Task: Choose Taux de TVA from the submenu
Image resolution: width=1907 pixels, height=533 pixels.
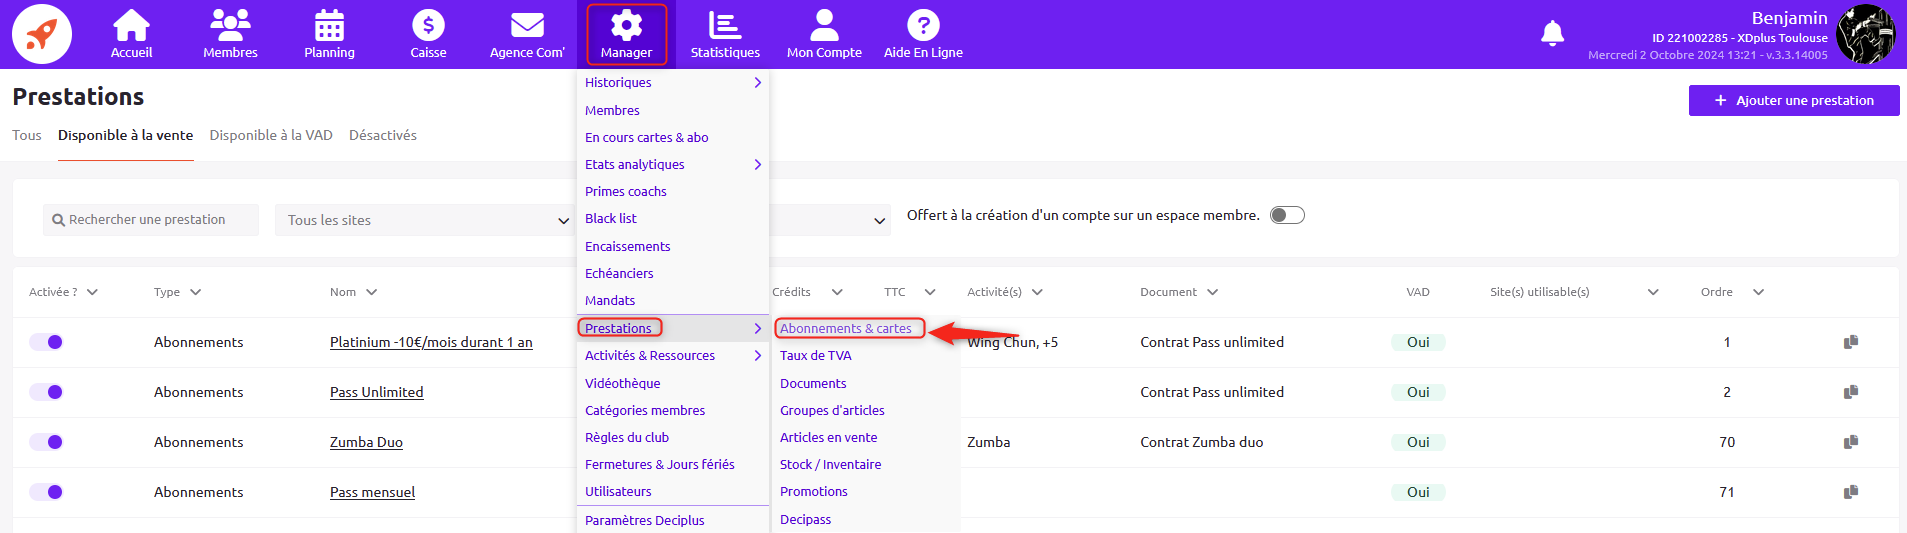Action: click(x=816, y=356)
